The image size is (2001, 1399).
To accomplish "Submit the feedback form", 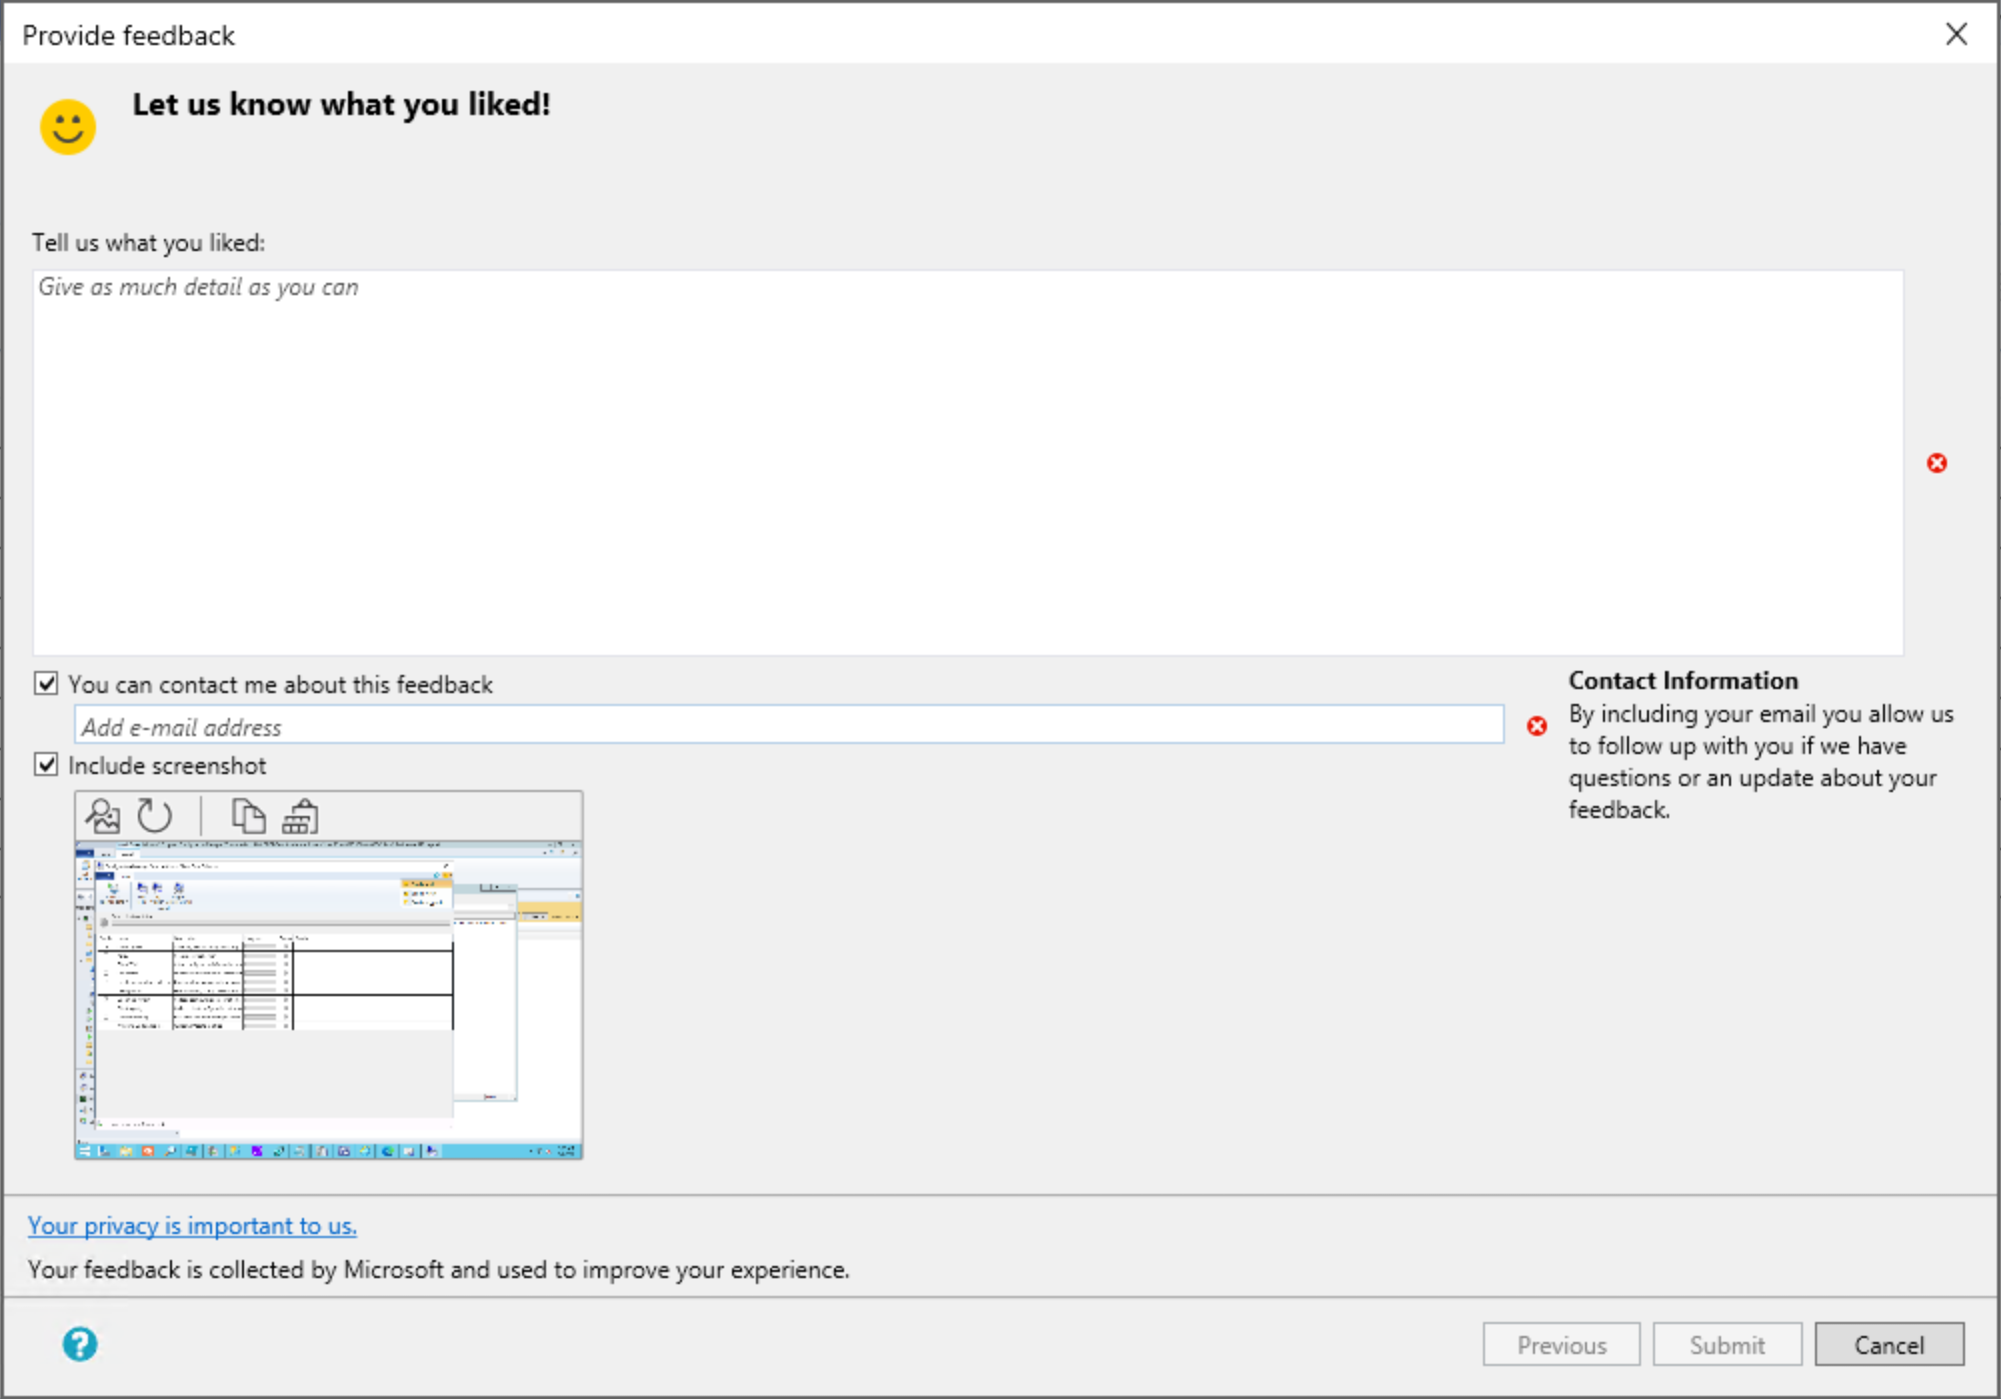I will click(x=1726, y=1344).
